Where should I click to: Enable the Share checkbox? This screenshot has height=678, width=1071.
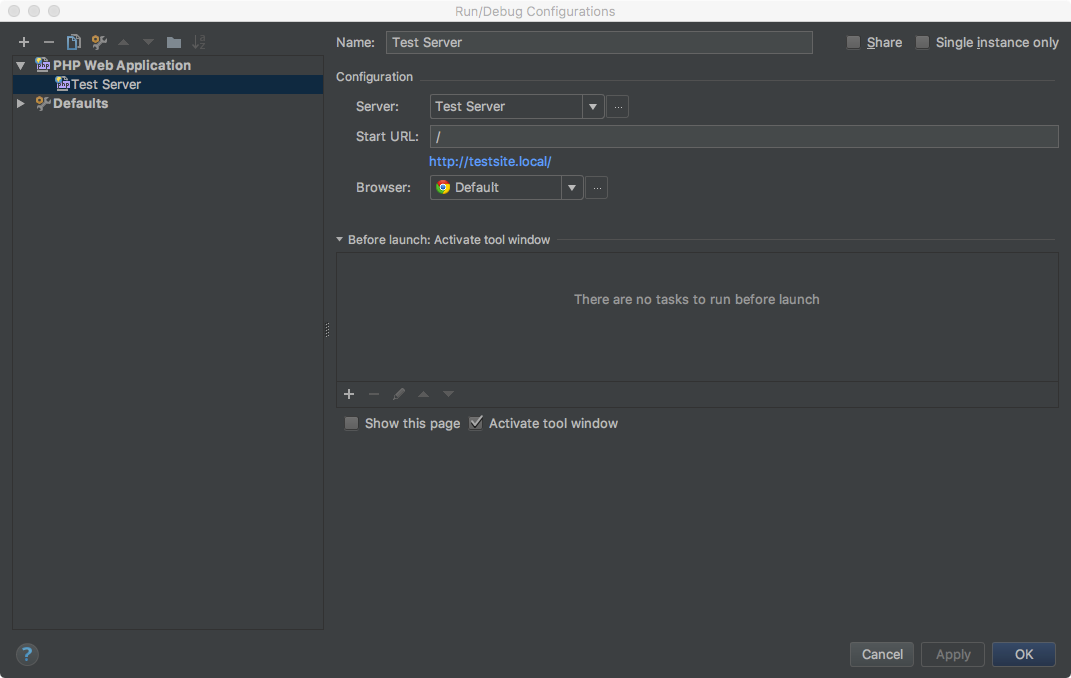coord(853,42)
